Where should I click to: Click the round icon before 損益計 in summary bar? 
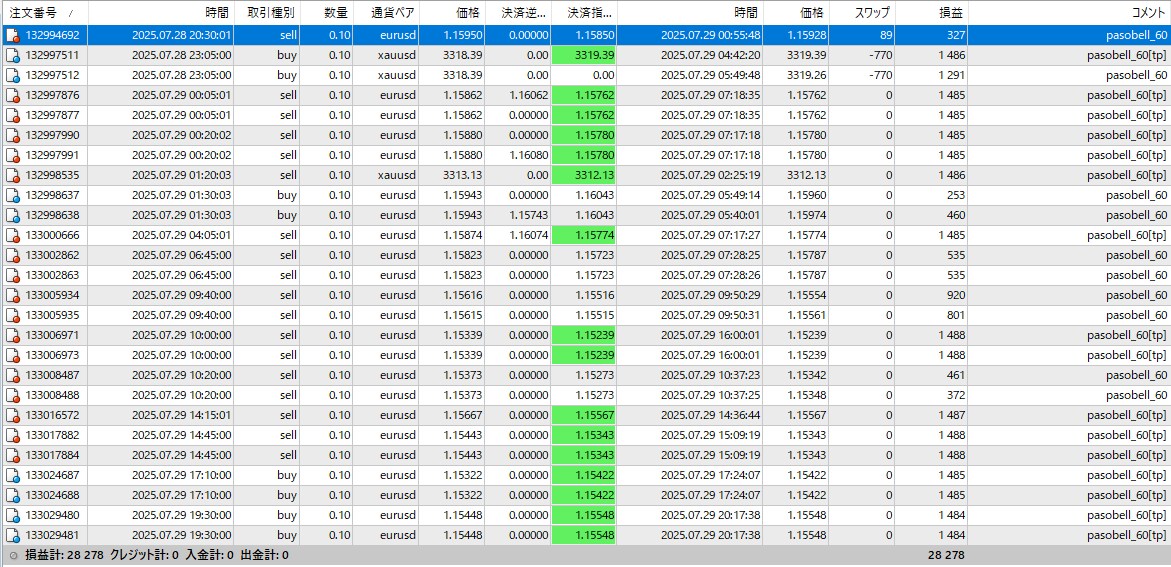click(x=13, y=556)
